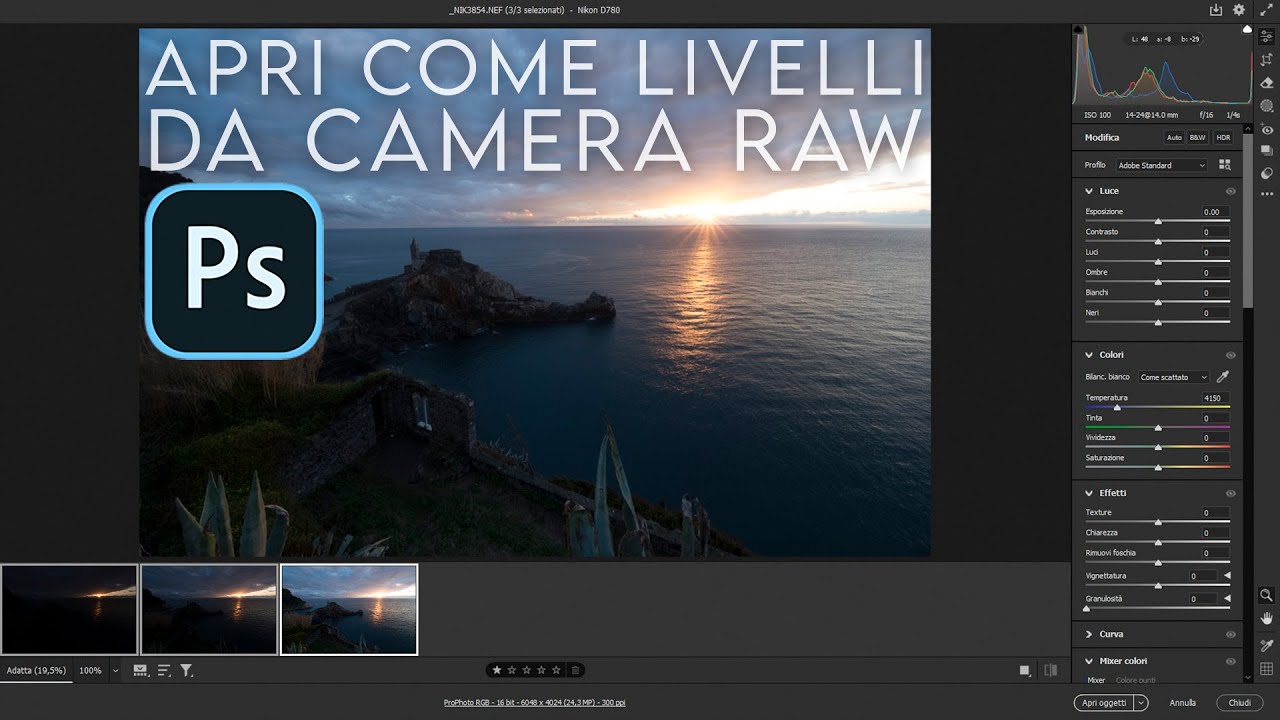Select the Crop and rotate tool
This screenshot has height=720, width=1280.
[x=1266, y=60]
